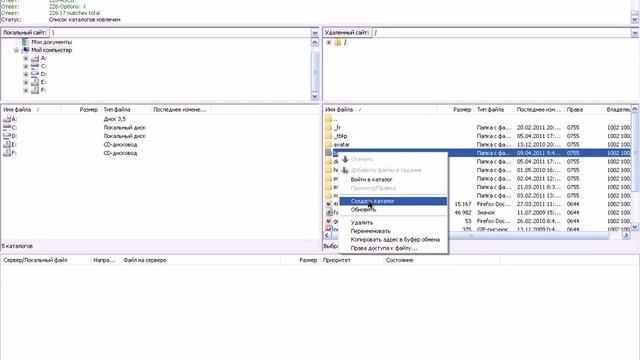Sort local list by 'Тип файла' column
The width and height of the screenshot is (640, 360).
pyautogui.click(x=126, y=110)
